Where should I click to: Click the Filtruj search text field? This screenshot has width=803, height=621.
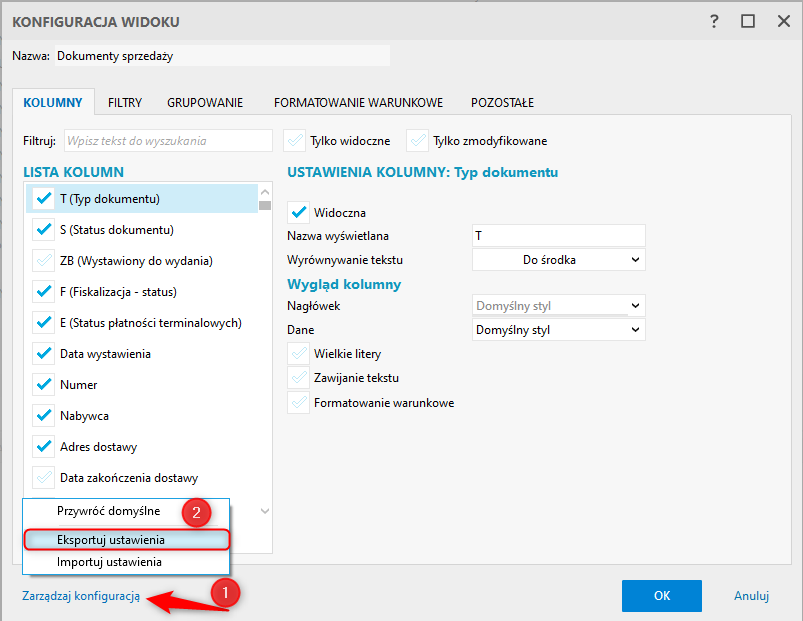pos(168,141)
